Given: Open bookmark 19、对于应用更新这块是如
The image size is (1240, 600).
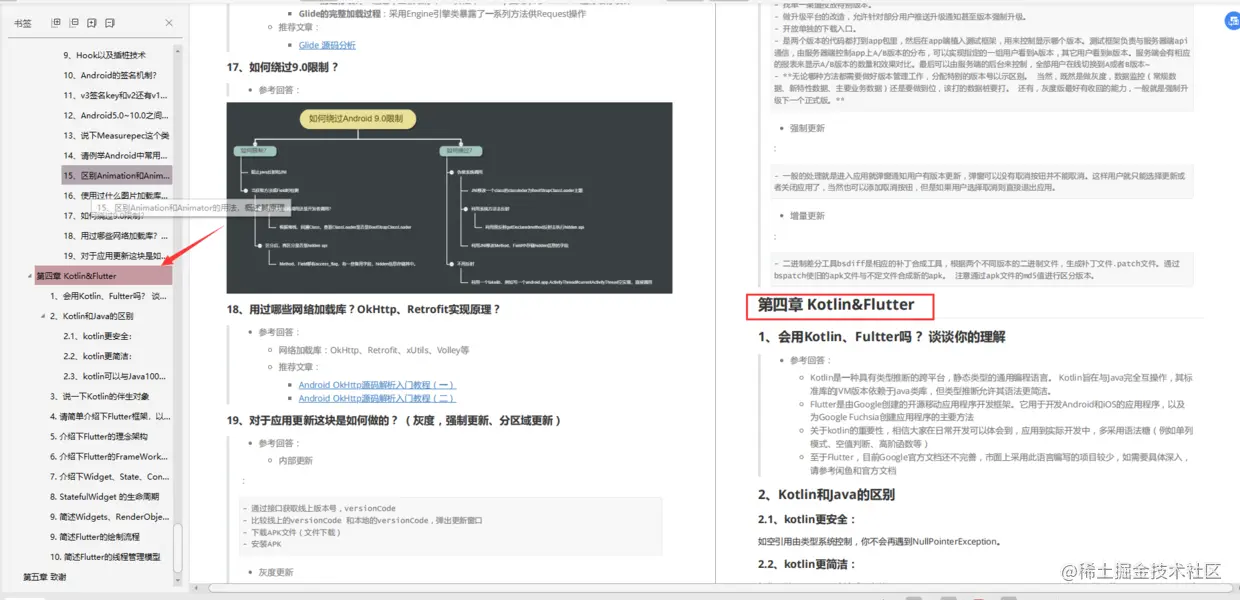Looking at the screenshot, I should click(116, 256).
